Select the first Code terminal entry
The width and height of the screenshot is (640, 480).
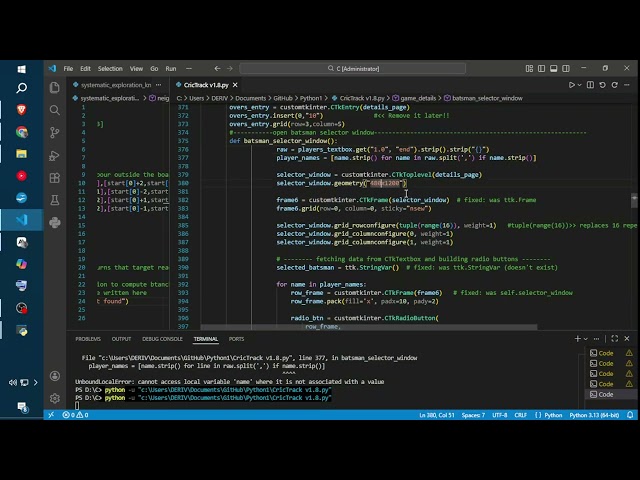[x=611, y=353]
